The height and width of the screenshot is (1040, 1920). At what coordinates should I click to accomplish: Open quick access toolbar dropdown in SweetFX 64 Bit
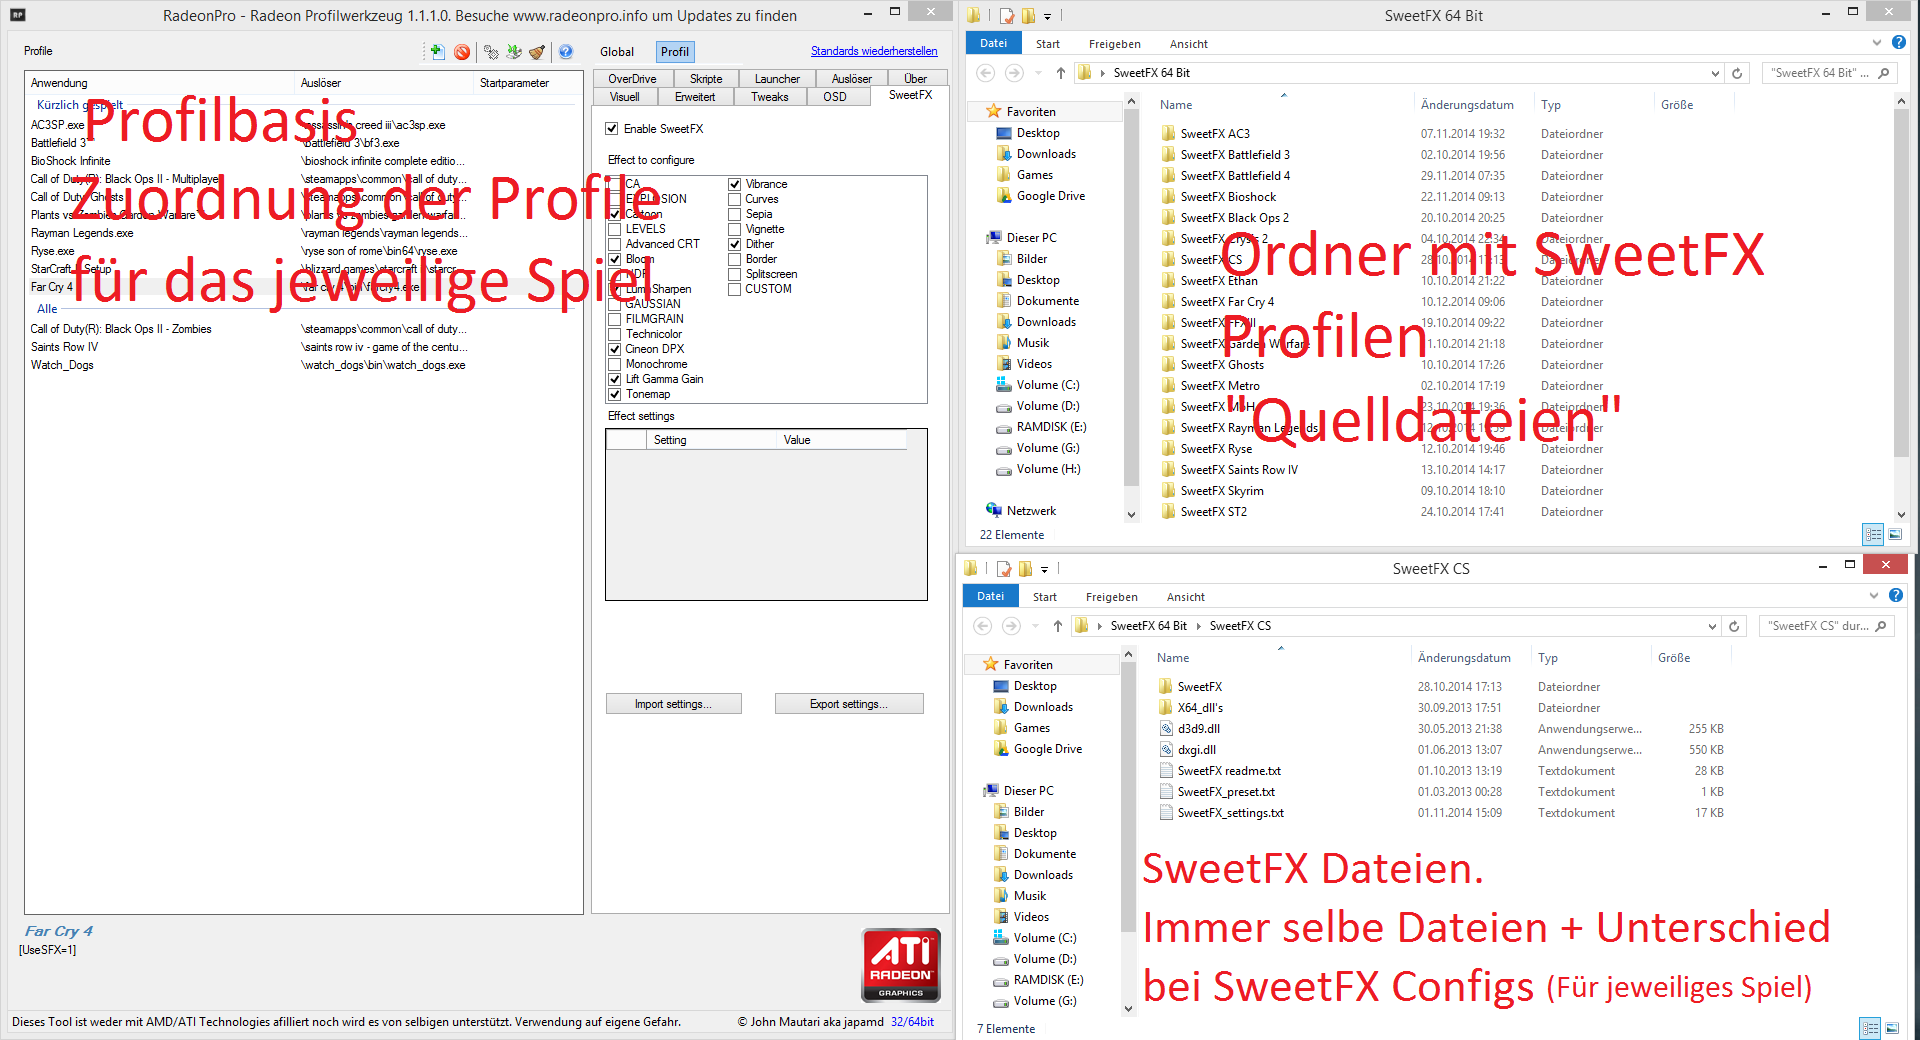tap(1047, 17)
